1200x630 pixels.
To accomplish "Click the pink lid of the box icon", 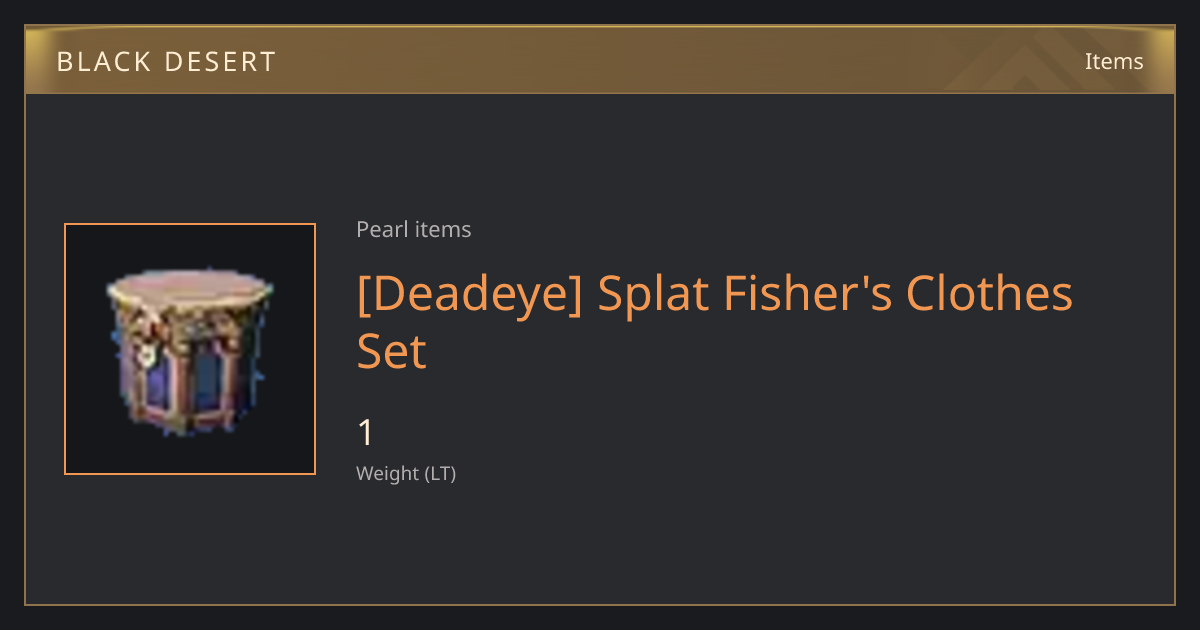I will pyautogui.click(x=189, y=287).
